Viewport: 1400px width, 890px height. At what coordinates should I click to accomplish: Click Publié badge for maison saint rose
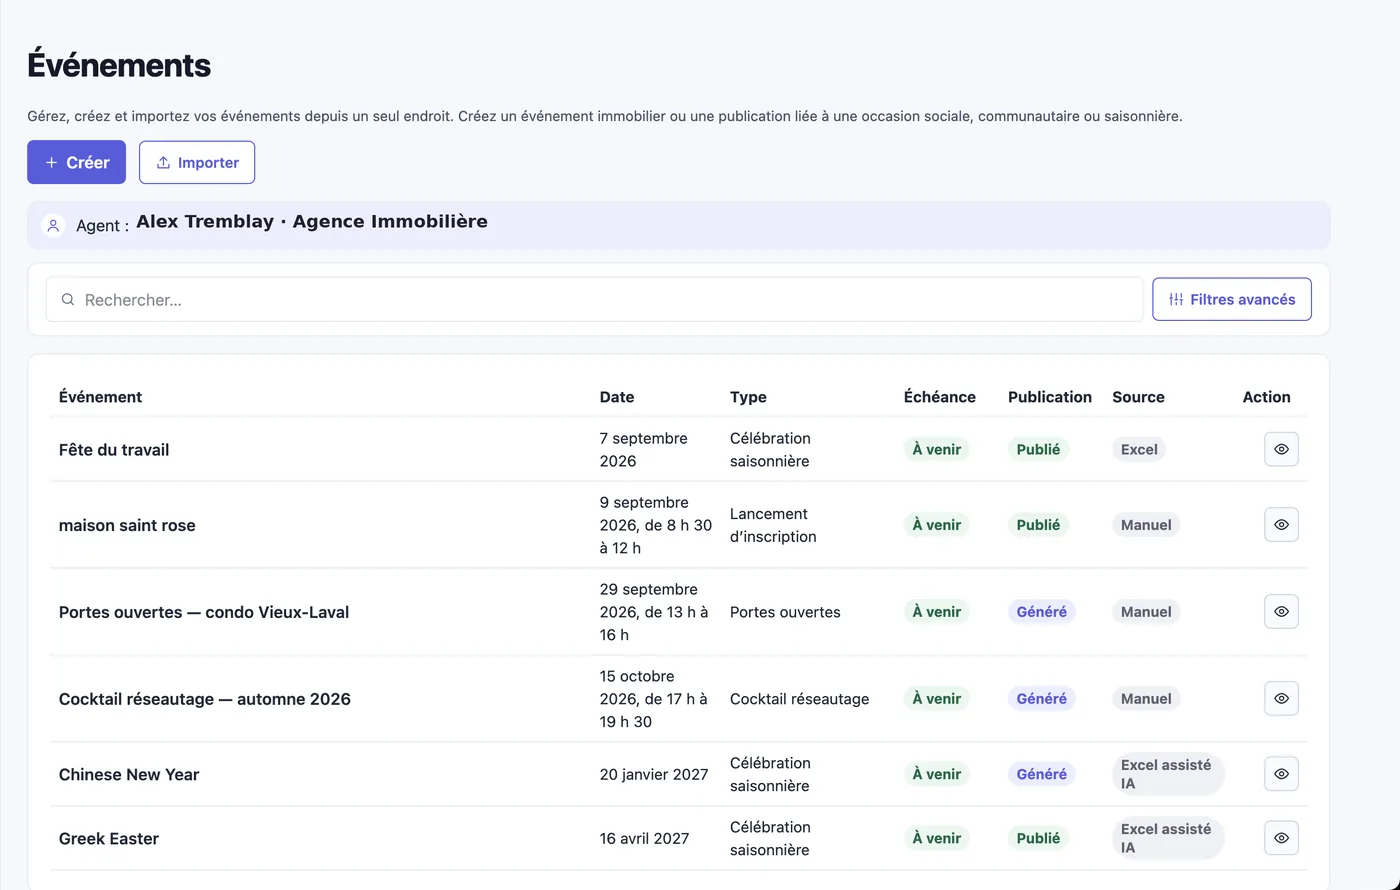tap(1038, 524)
